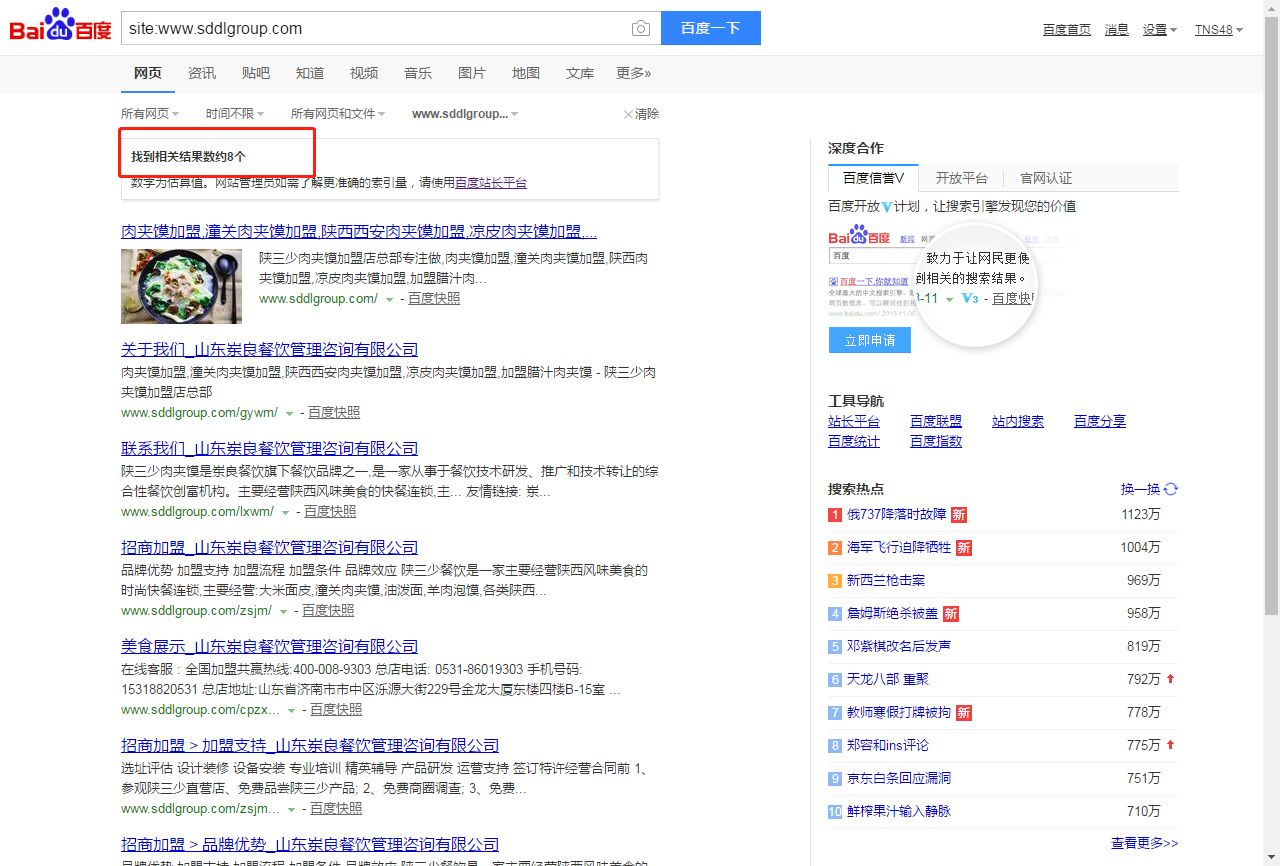Select the 开放平台 tab
This screenshot has height=866, width=1280.
tap(961, 178)
